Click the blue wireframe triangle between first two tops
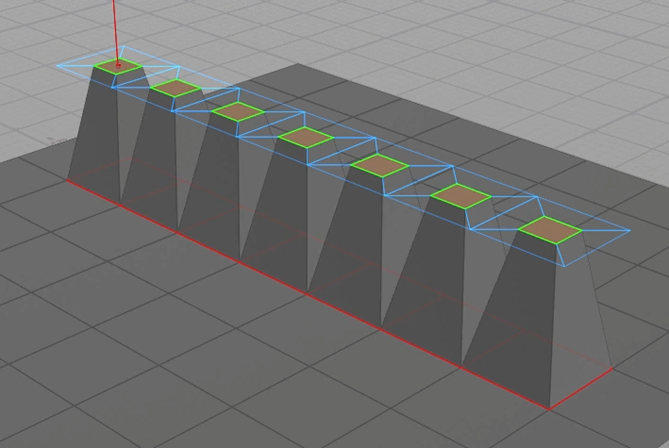The width and height of the screenshot is (669, 448). click(147, 81)
